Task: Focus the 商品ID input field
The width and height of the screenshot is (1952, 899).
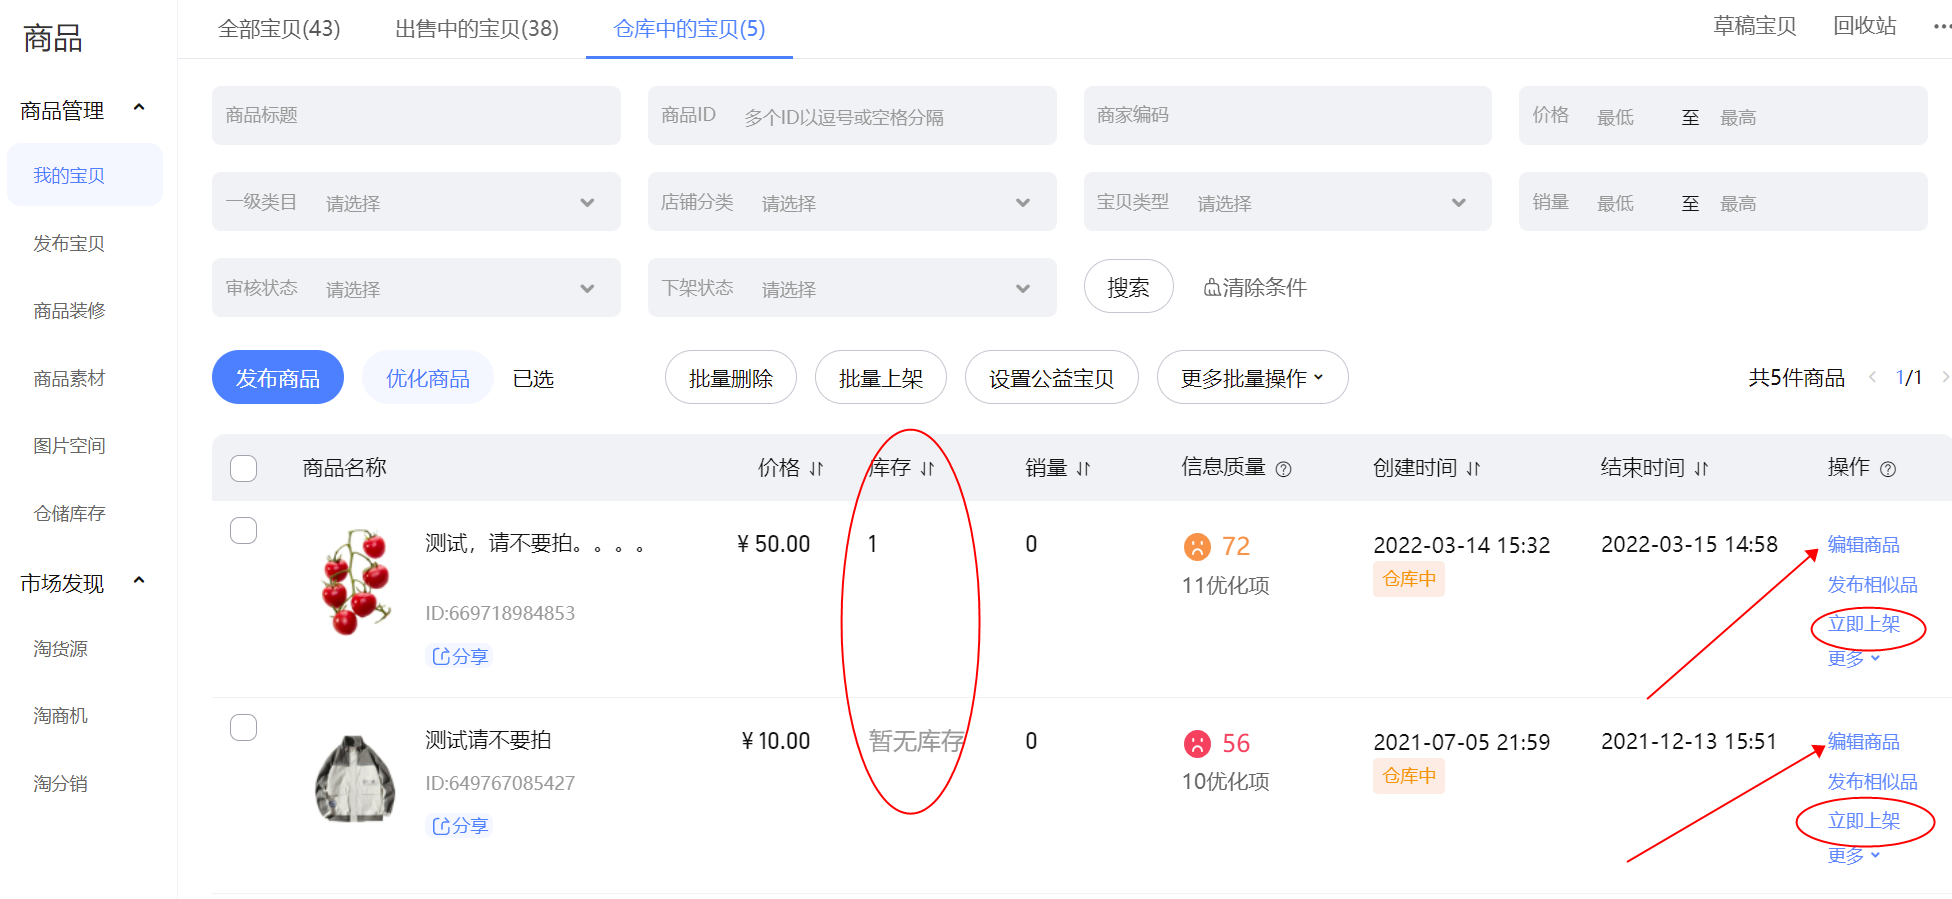Action: click(852, 115)
